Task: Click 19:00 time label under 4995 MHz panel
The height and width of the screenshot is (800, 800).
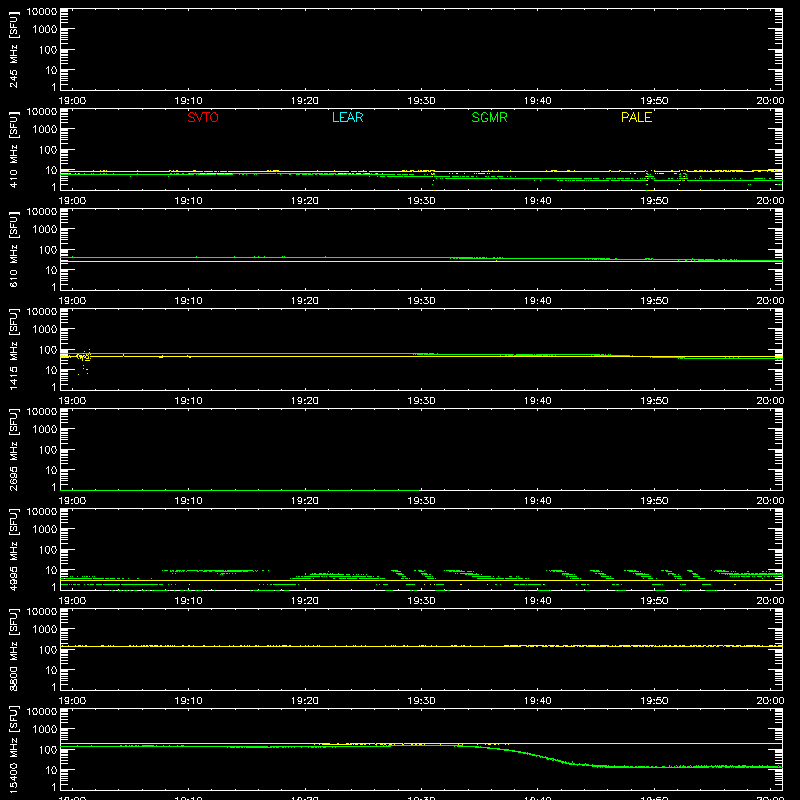Action: coord(72,601)
